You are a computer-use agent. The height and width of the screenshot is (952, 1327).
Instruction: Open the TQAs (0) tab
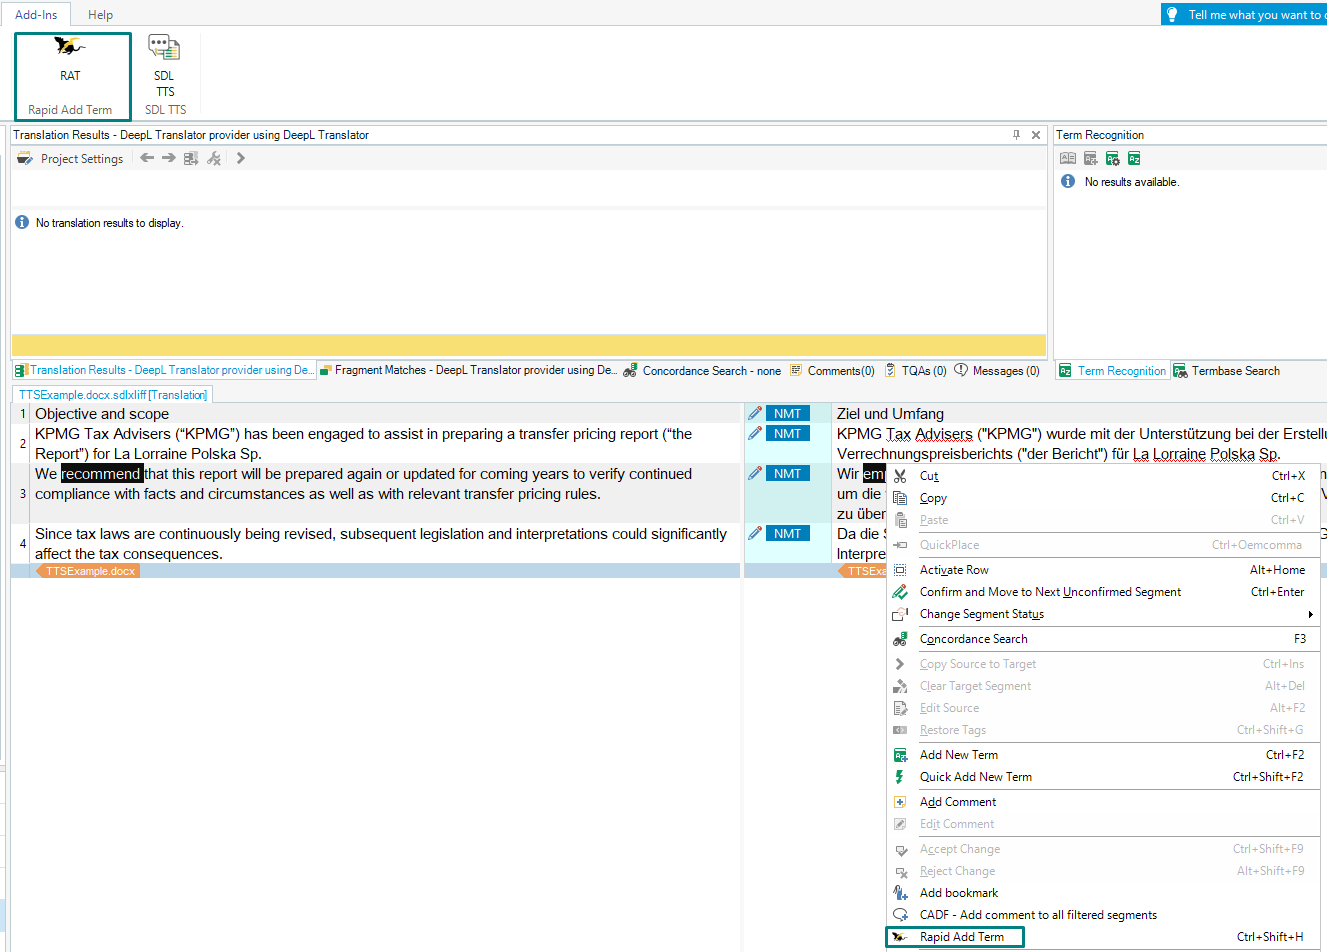click(915, 370)
